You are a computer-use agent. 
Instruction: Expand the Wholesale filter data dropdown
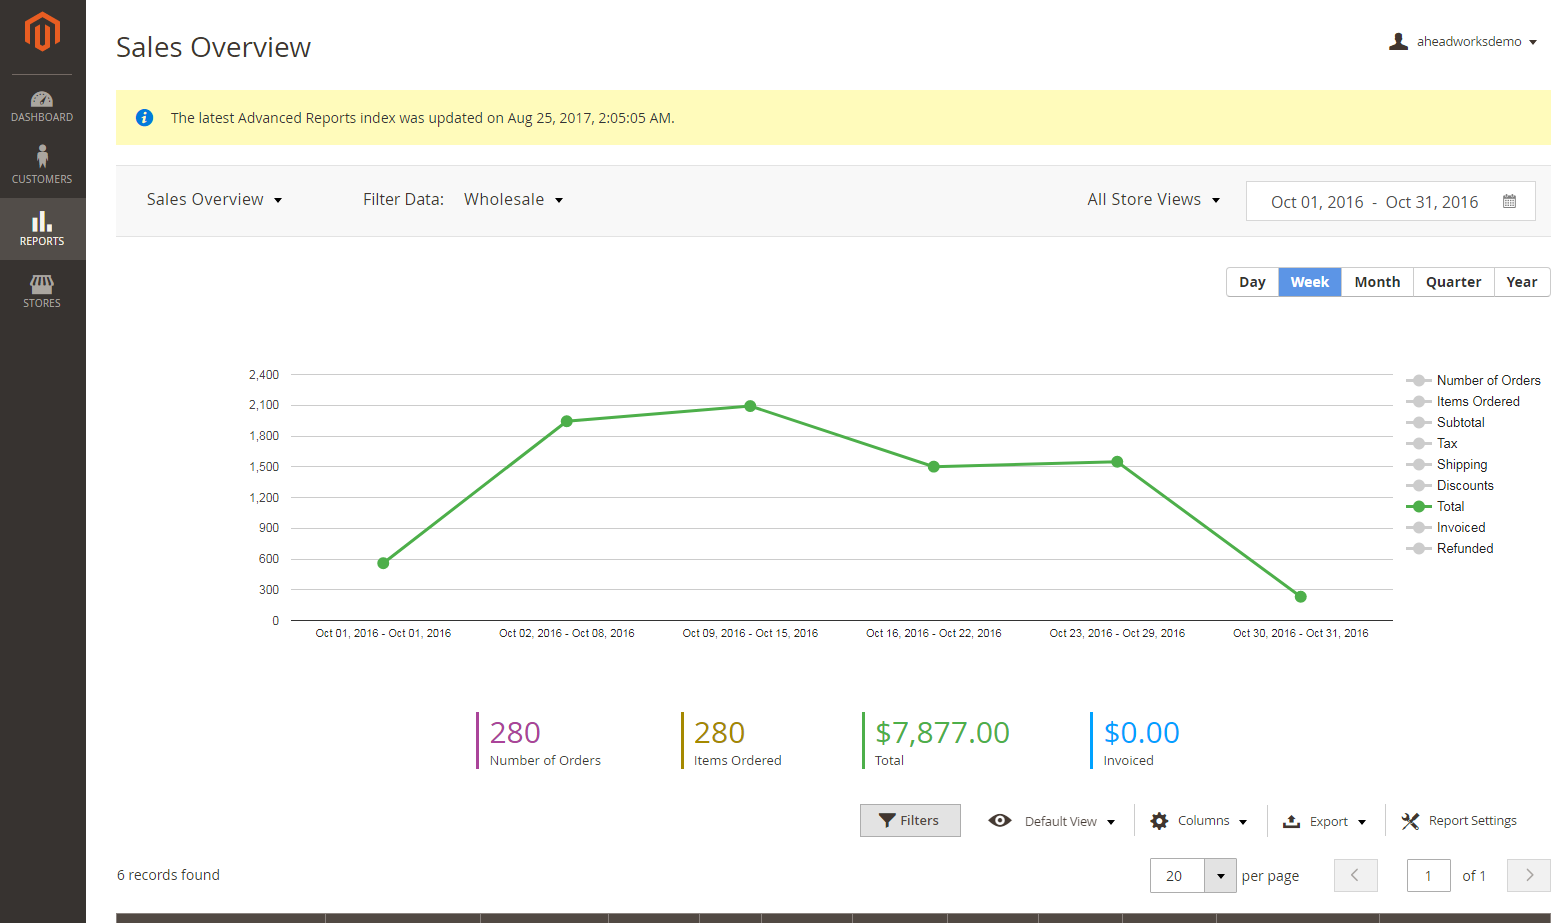pos(513,200)
